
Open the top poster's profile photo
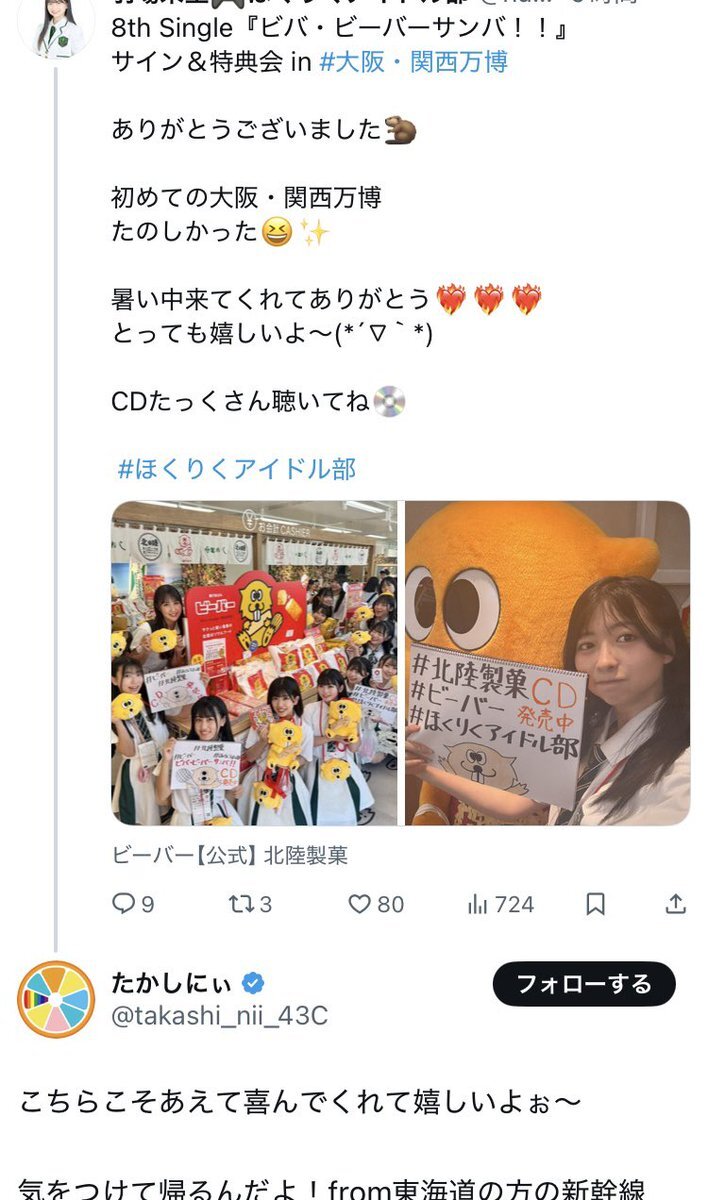57,27
